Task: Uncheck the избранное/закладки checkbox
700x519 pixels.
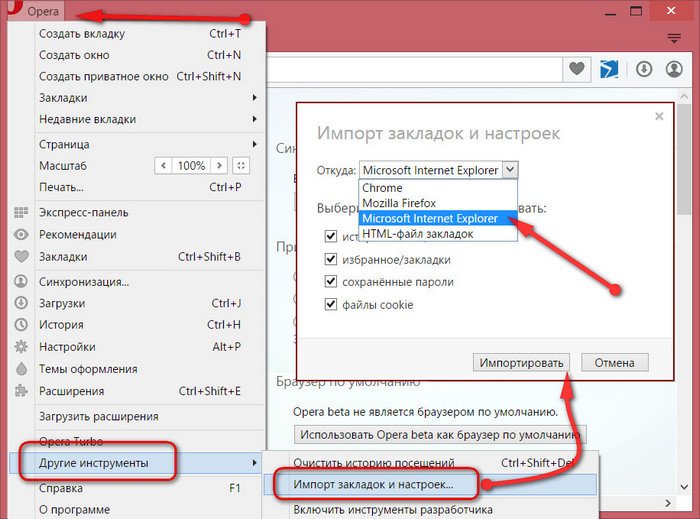Action: (331, 260)
